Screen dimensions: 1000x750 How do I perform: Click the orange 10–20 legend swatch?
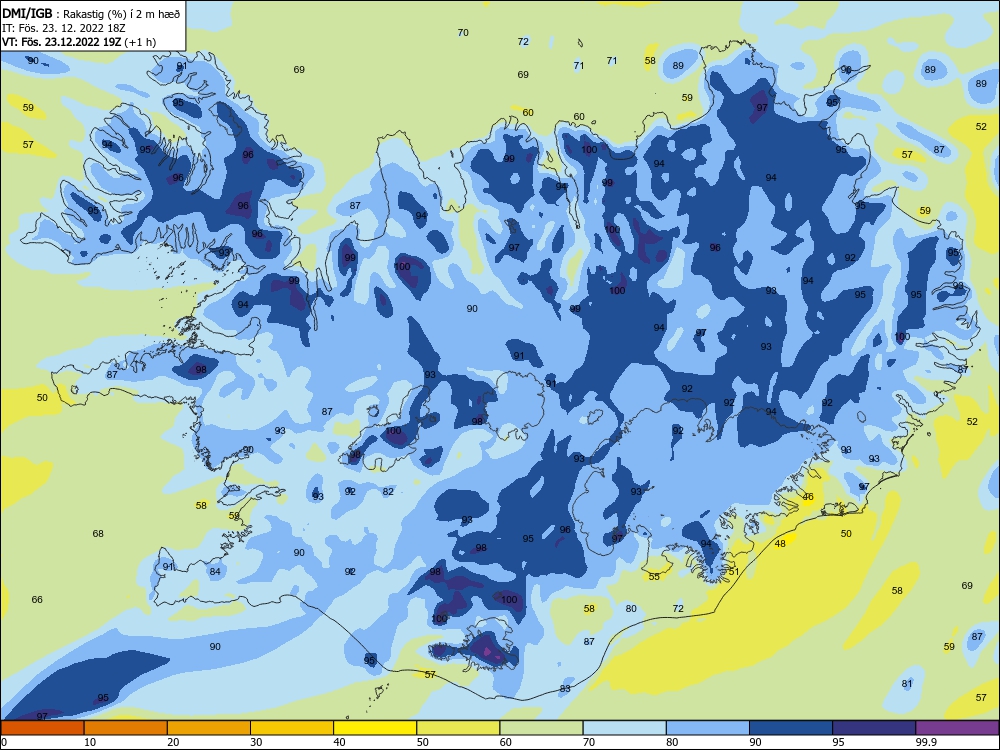click(126, 728)
